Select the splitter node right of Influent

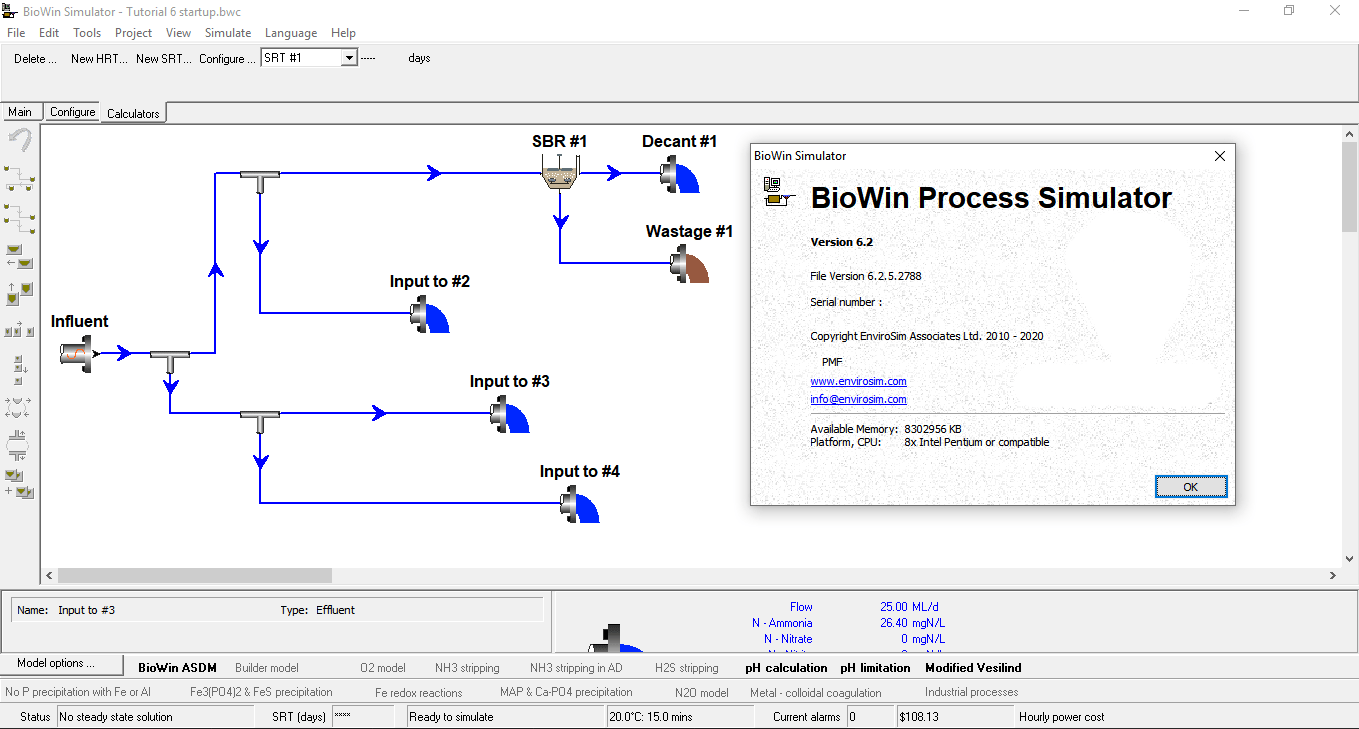point(170,360)
